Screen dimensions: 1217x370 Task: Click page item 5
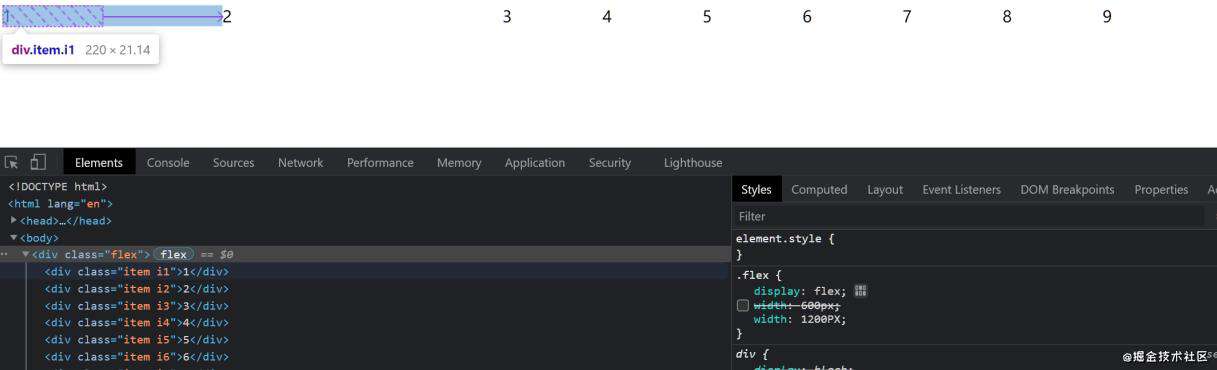[x=707, y=16]
